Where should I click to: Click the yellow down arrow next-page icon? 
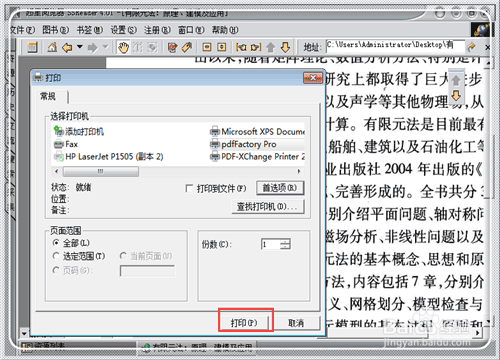[285, 48]
